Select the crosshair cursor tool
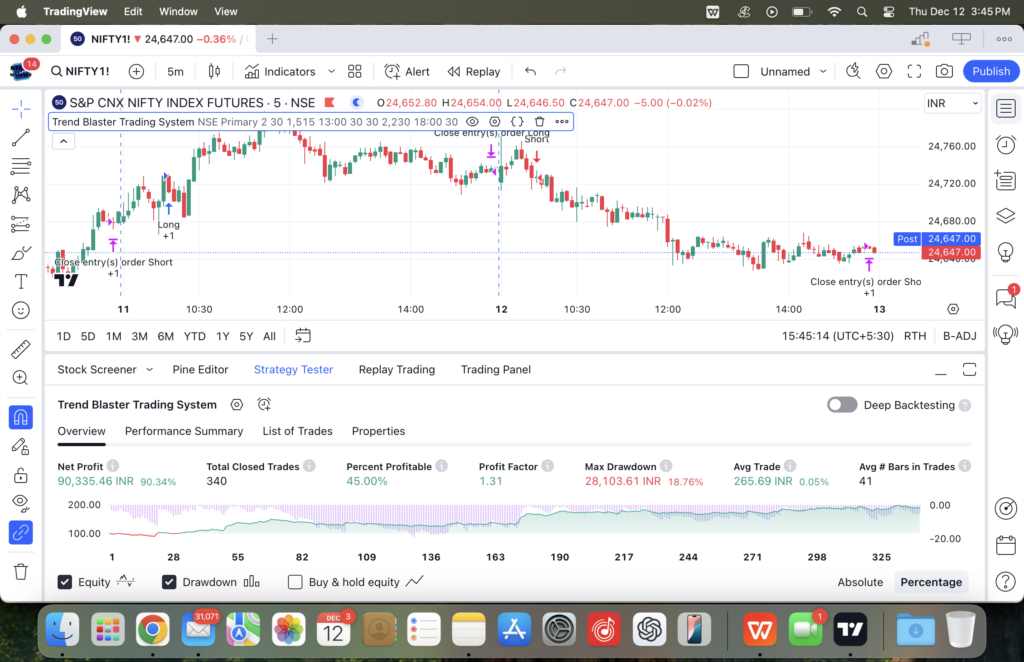 point(21,108)
